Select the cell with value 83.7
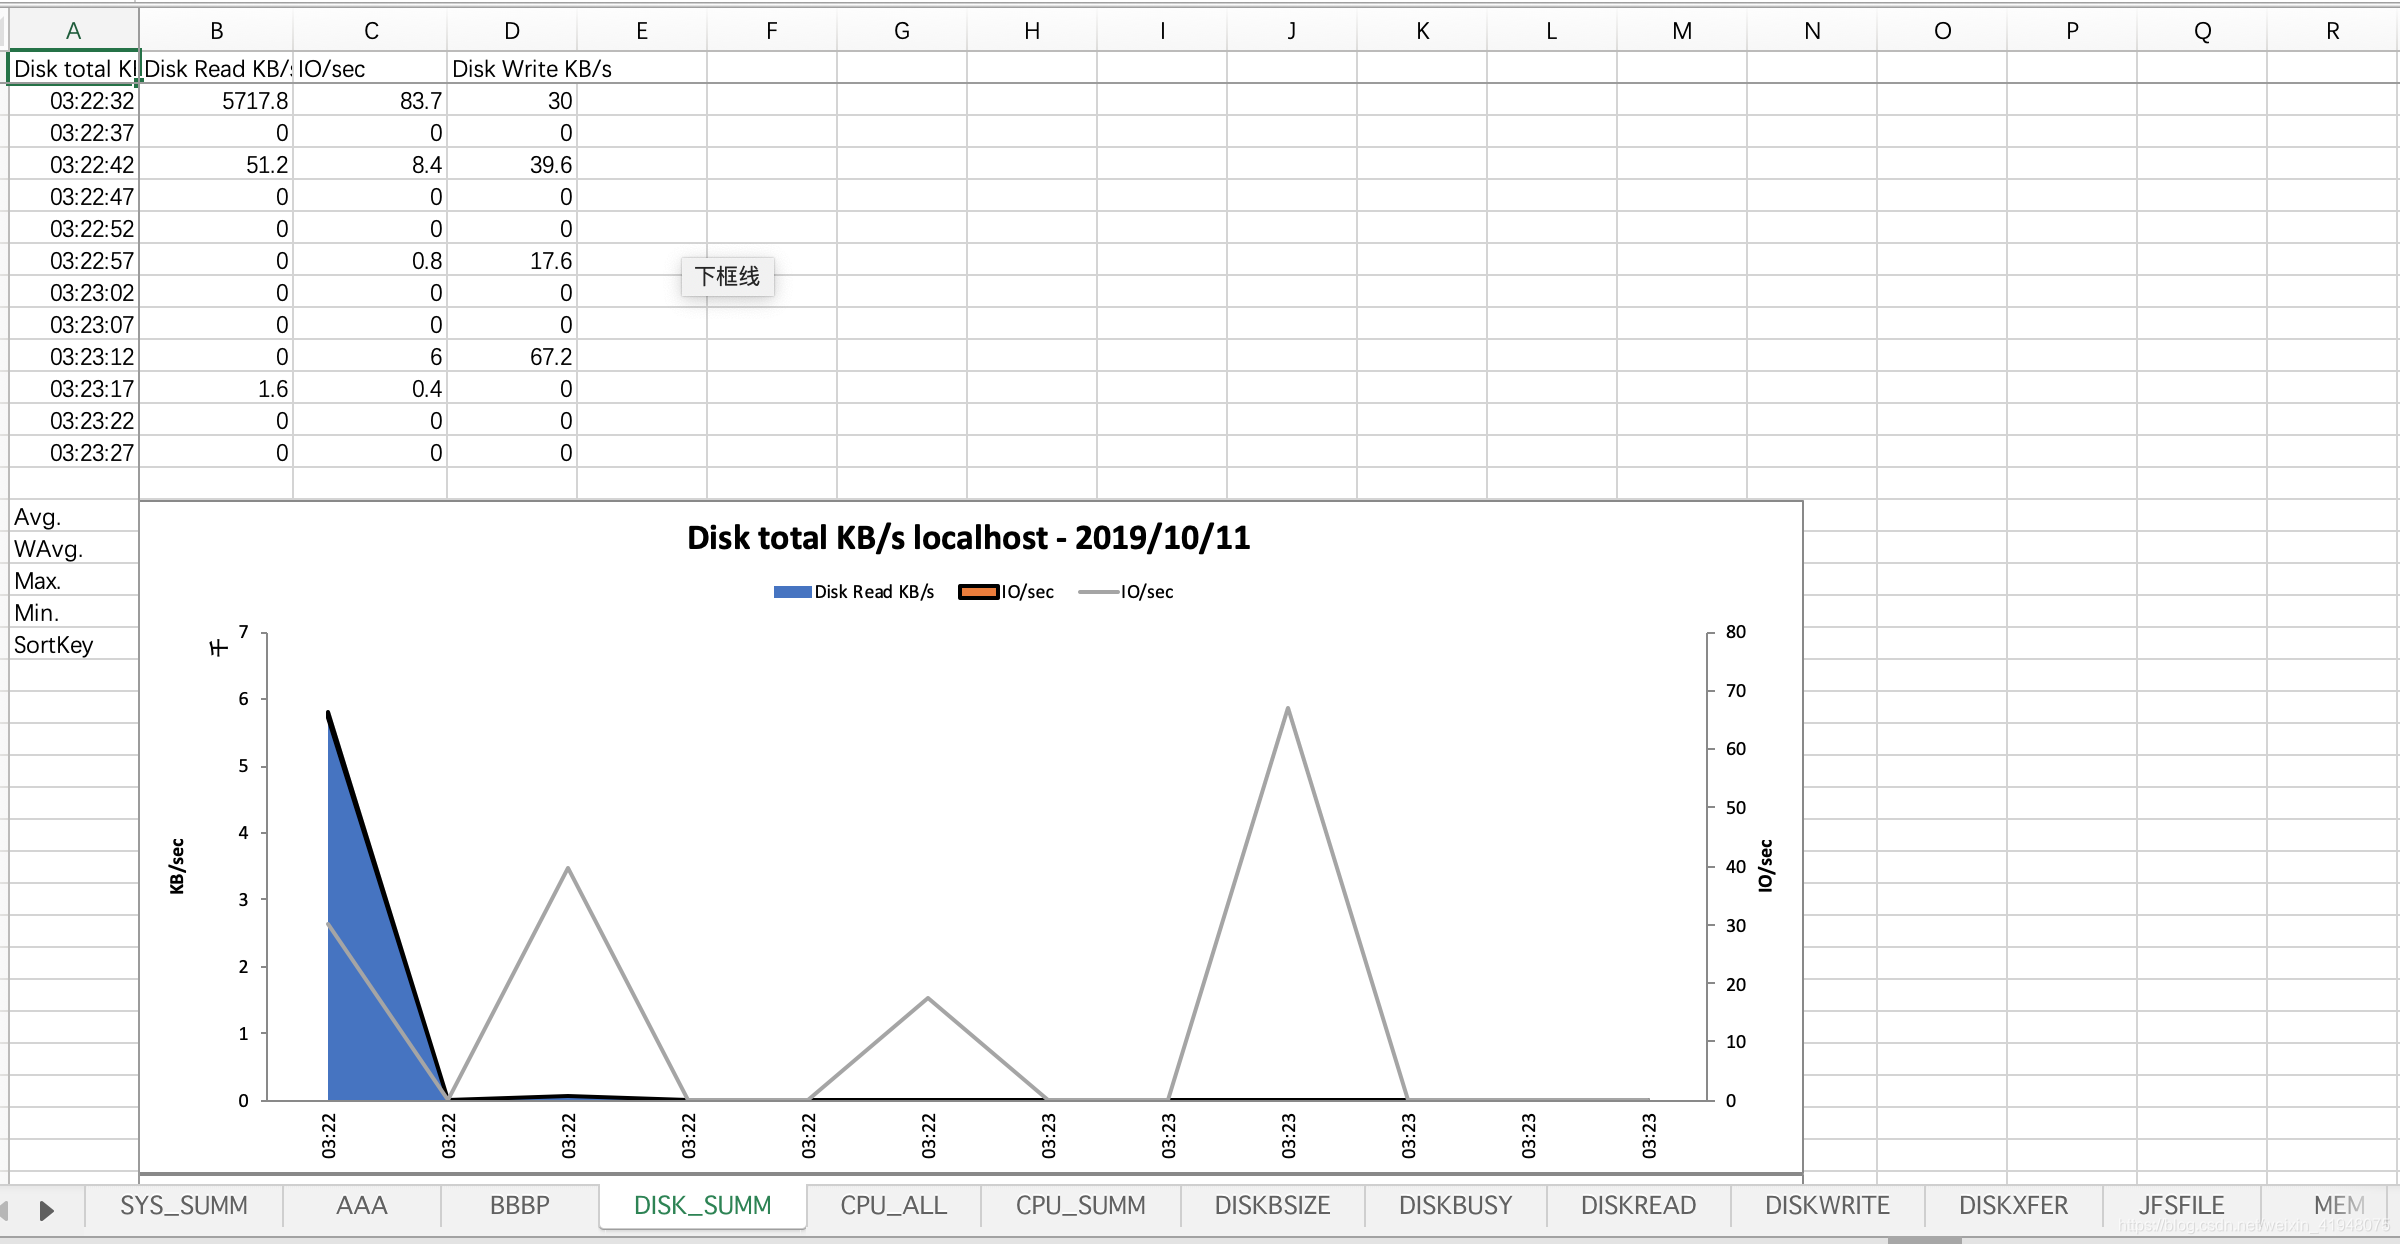The width and height of the screenshot is (2400, 1244). pyautogui.click(x=370, y=100)
